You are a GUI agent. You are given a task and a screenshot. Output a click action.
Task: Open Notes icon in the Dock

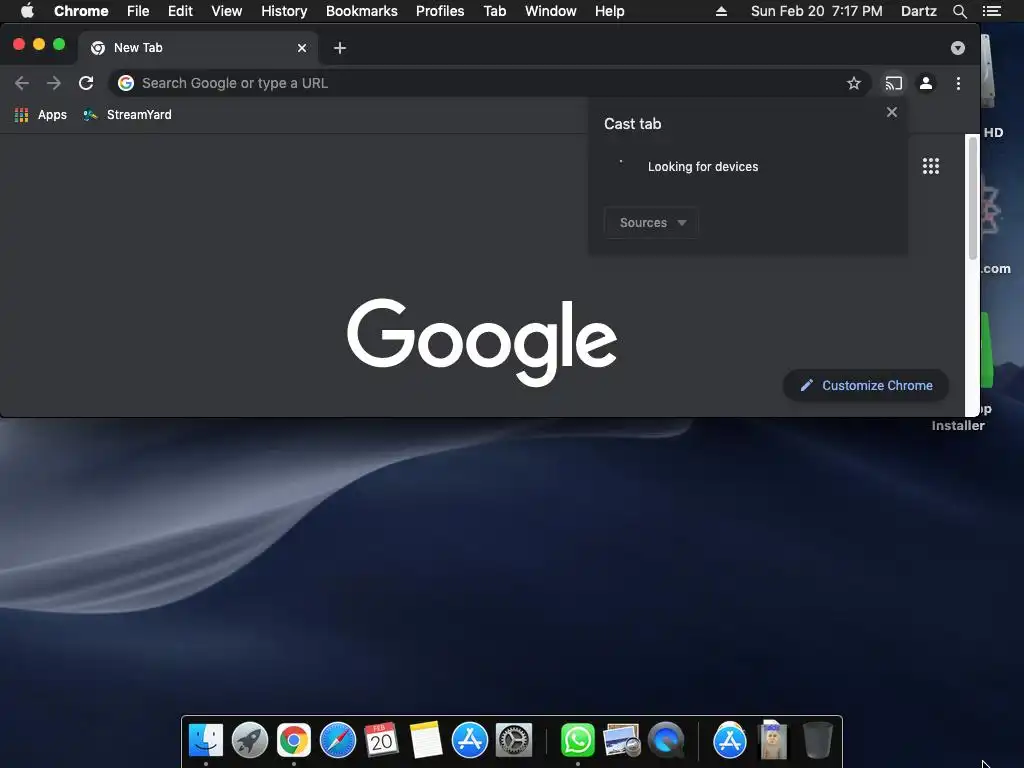[426, 741]
